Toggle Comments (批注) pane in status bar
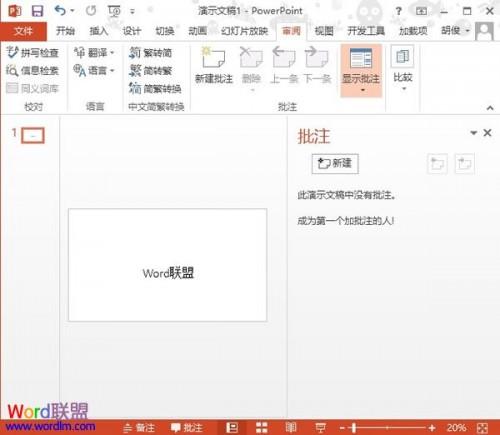Viewport: 500px width, 435px height. (x=187, y=428)
